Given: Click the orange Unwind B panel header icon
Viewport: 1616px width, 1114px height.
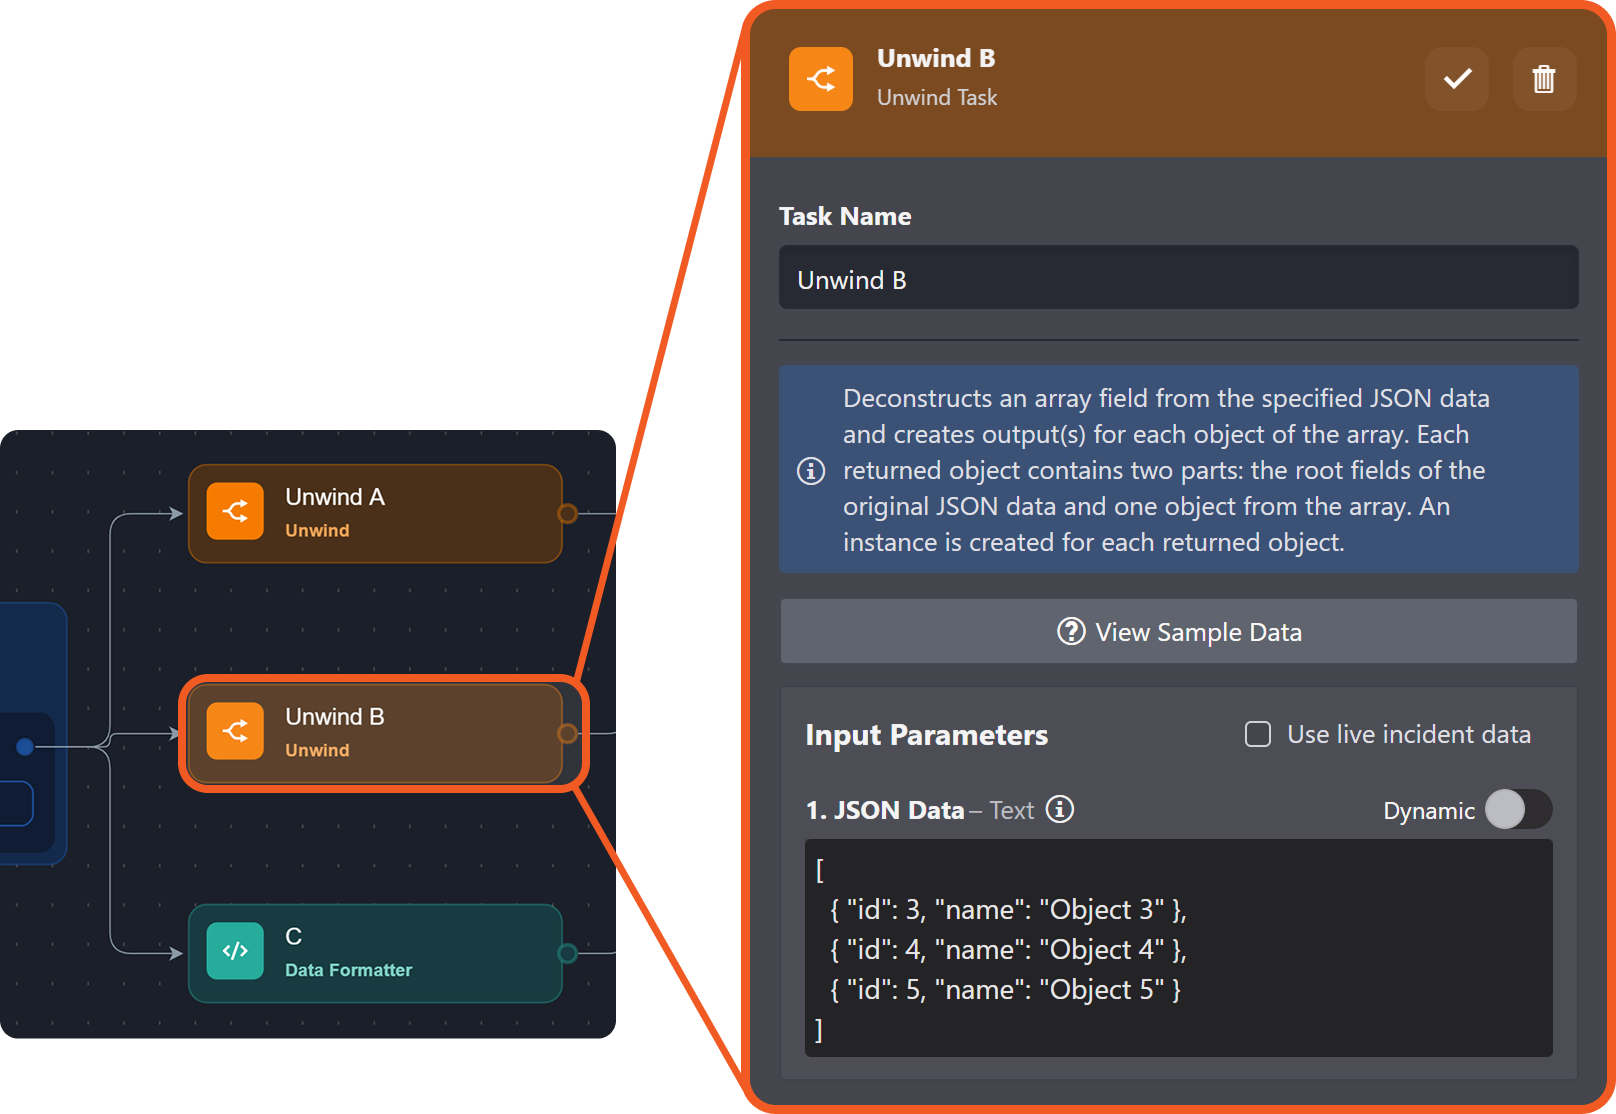Looking at the screenshot, I should pyautogui.click(x=820, y=79).
